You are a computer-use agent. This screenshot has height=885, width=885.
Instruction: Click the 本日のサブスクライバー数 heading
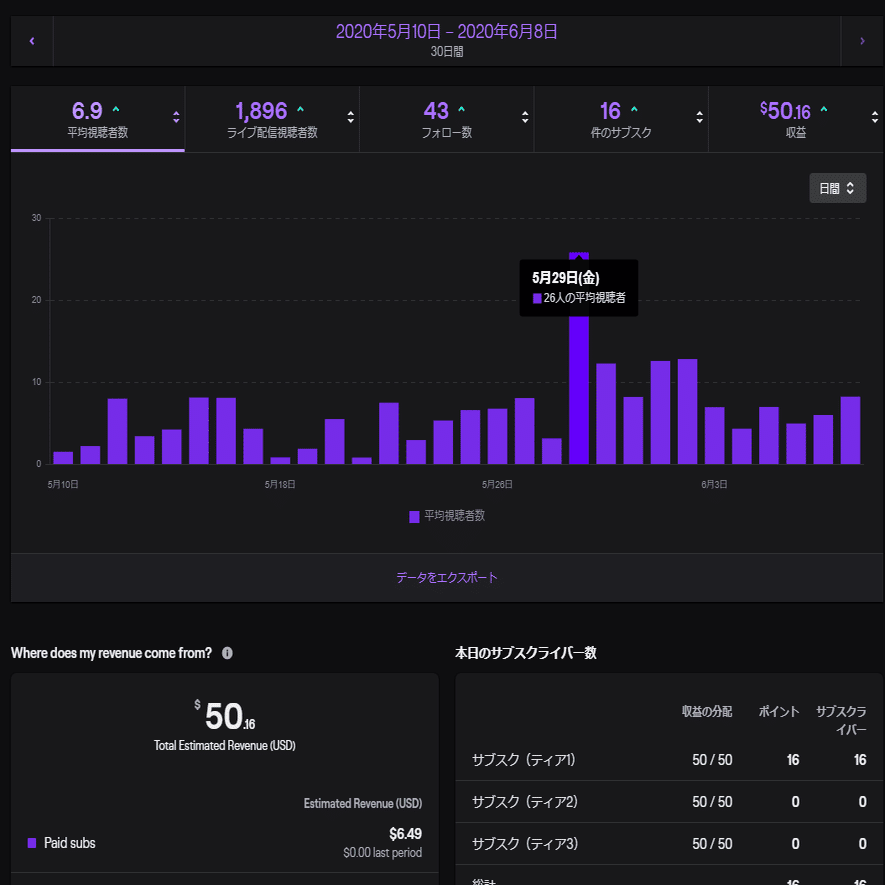(525, 653)
